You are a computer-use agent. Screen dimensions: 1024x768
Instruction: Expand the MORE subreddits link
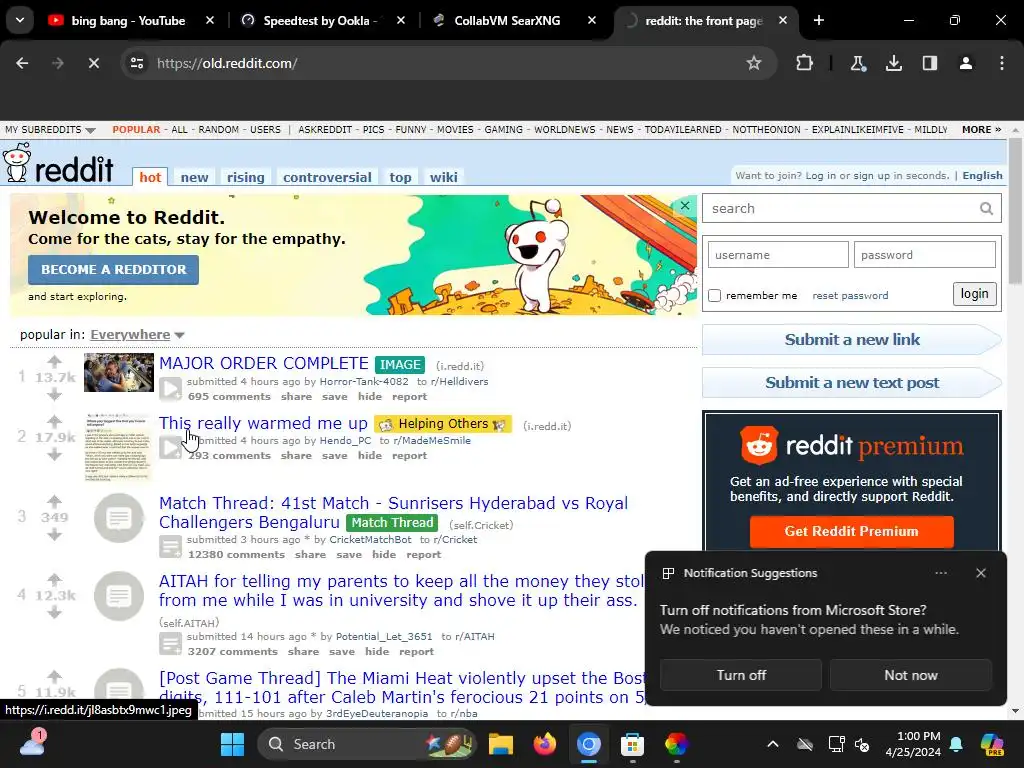click(982, 129)
